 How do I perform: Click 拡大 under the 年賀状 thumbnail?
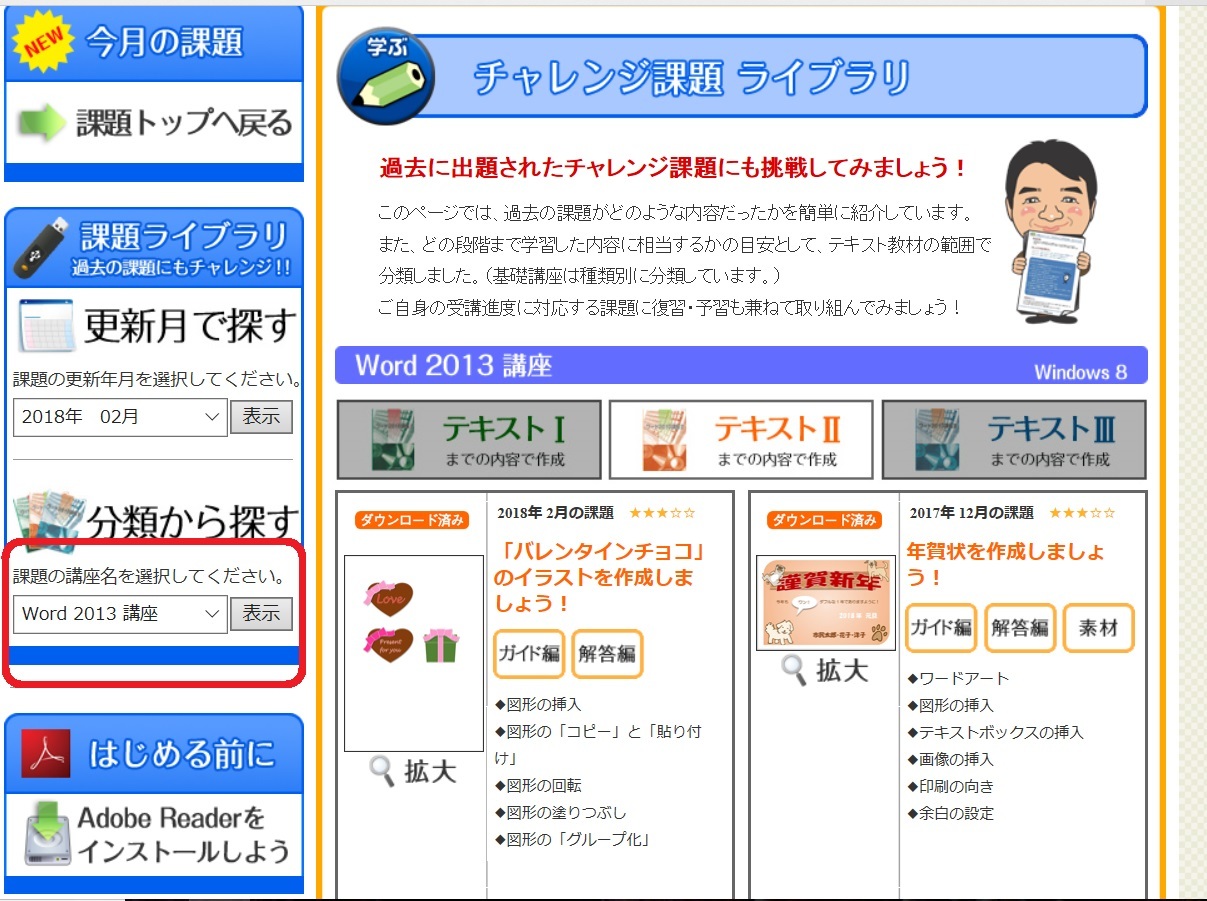tap(841, 670)
